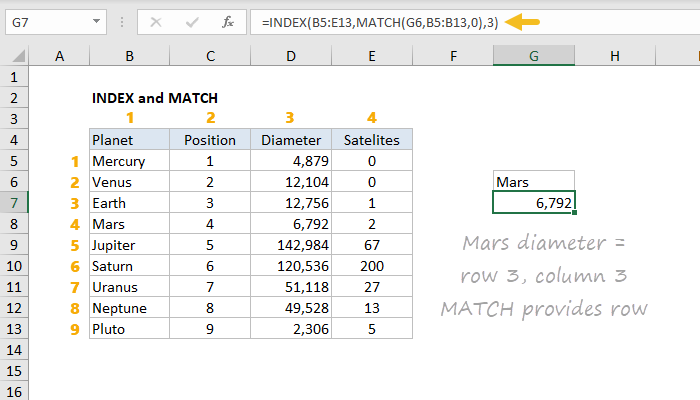The width and height of the screenshot is (700, 400).
Task: Click the INDEX and MATCH title cell
Action: pyautogui.click(x=154, y=98)
